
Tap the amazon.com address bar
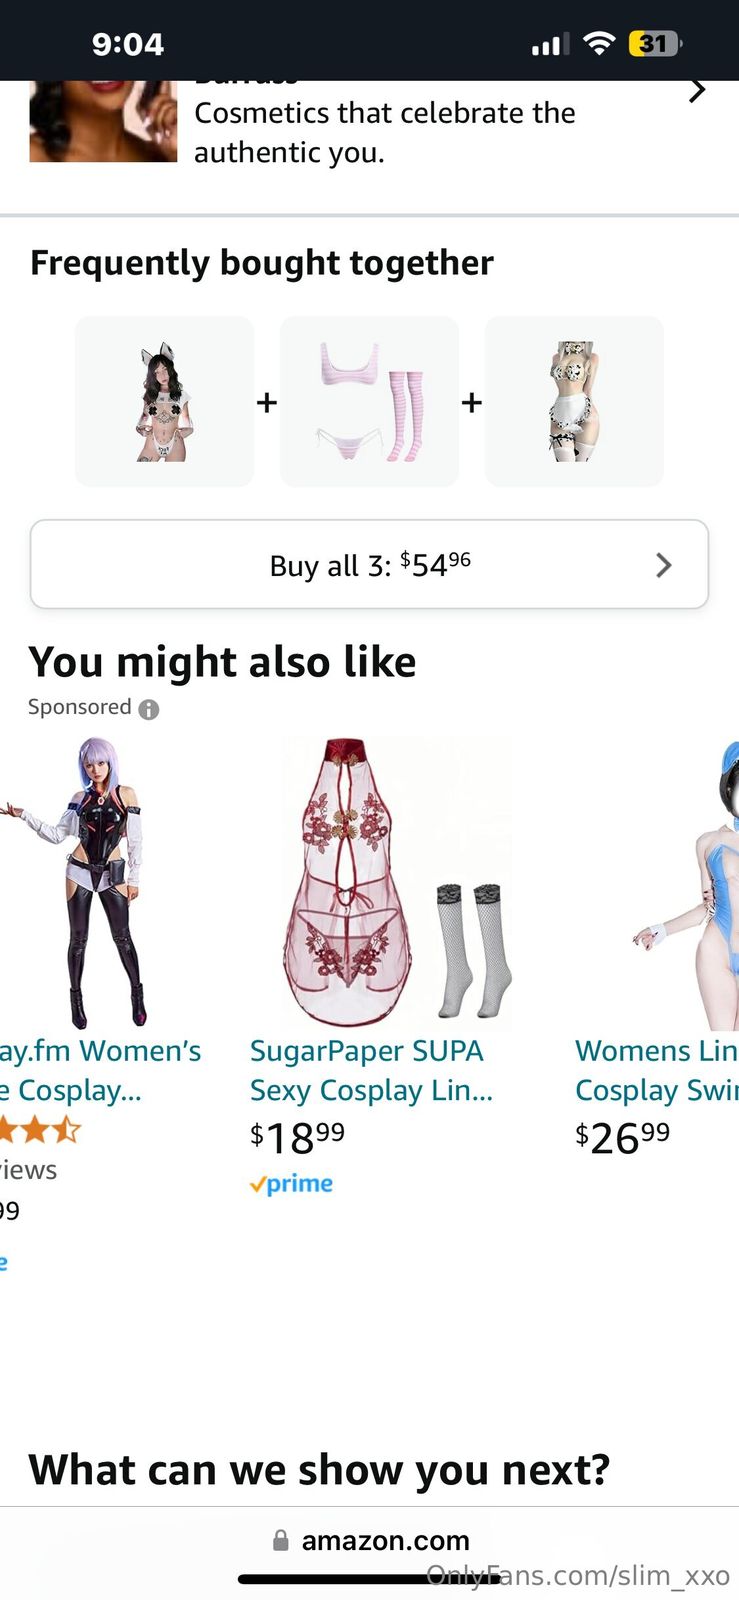click(x=370, y=1541)
